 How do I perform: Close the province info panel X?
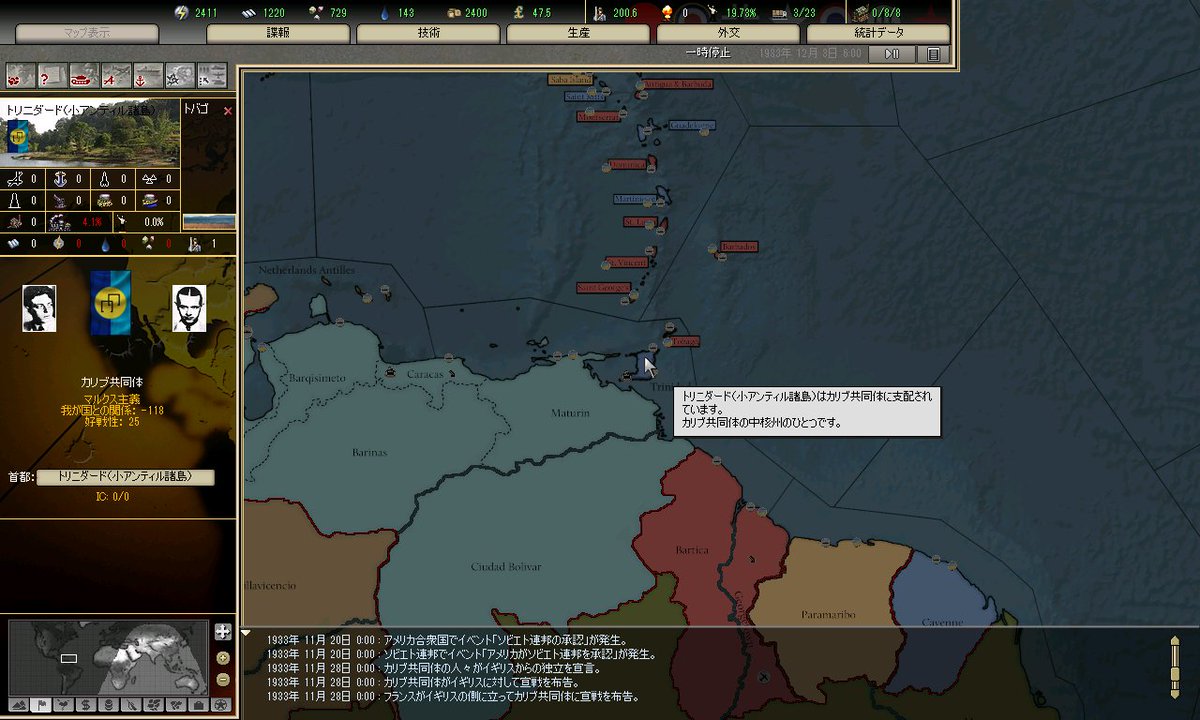(227, 111)
